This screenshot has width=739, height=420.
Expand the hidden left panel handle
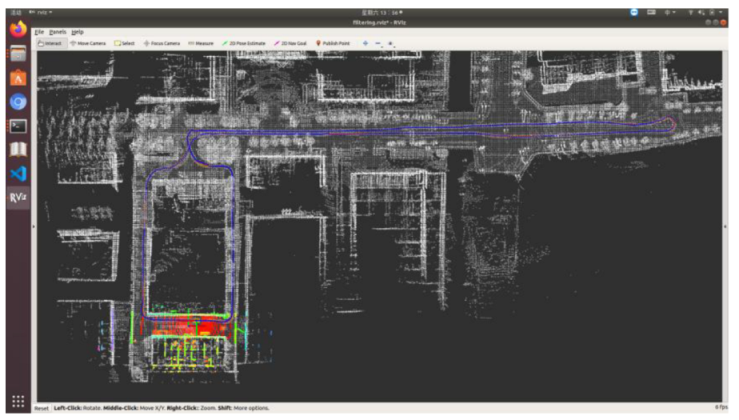coord(35,227)
